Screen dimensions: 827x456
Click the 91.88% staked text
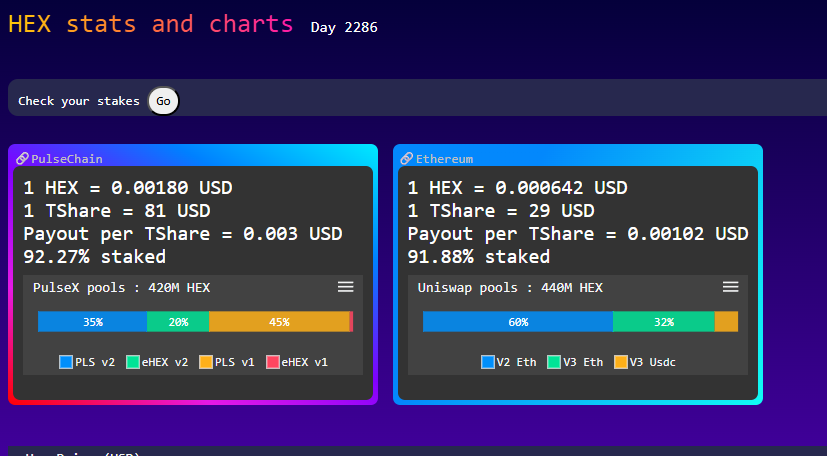tap(479, 257)
